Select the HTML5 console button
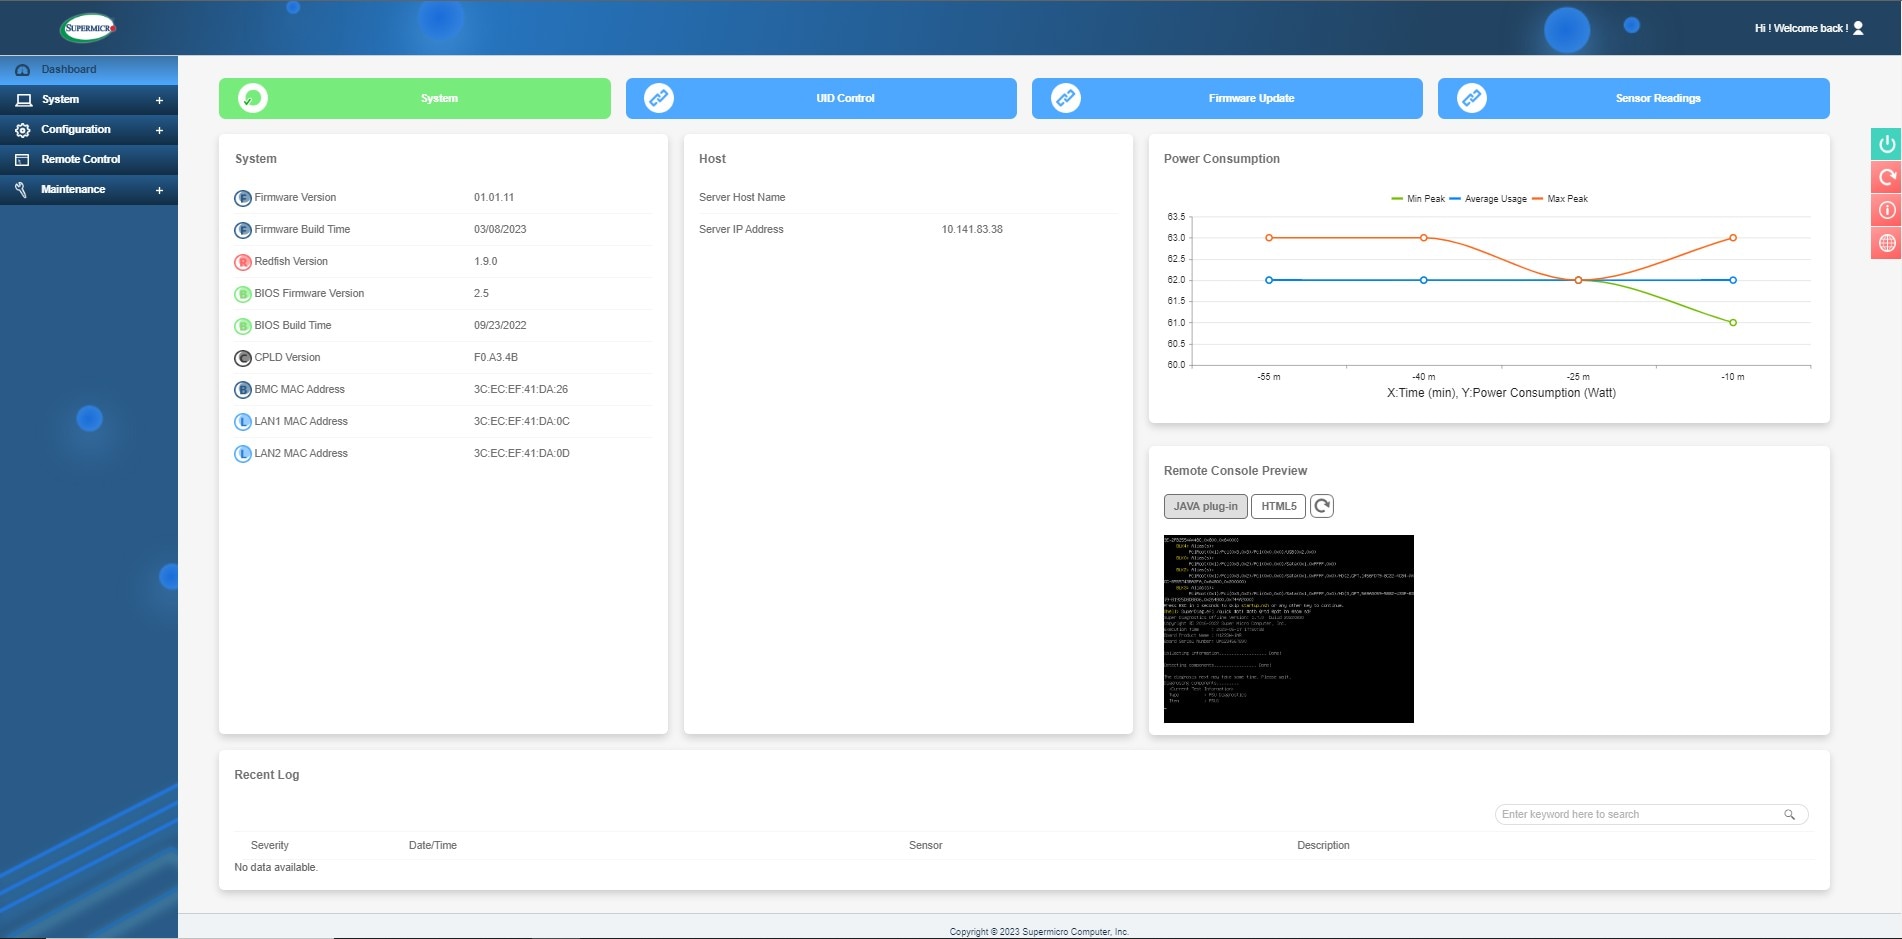 (x=1278, y=506)
